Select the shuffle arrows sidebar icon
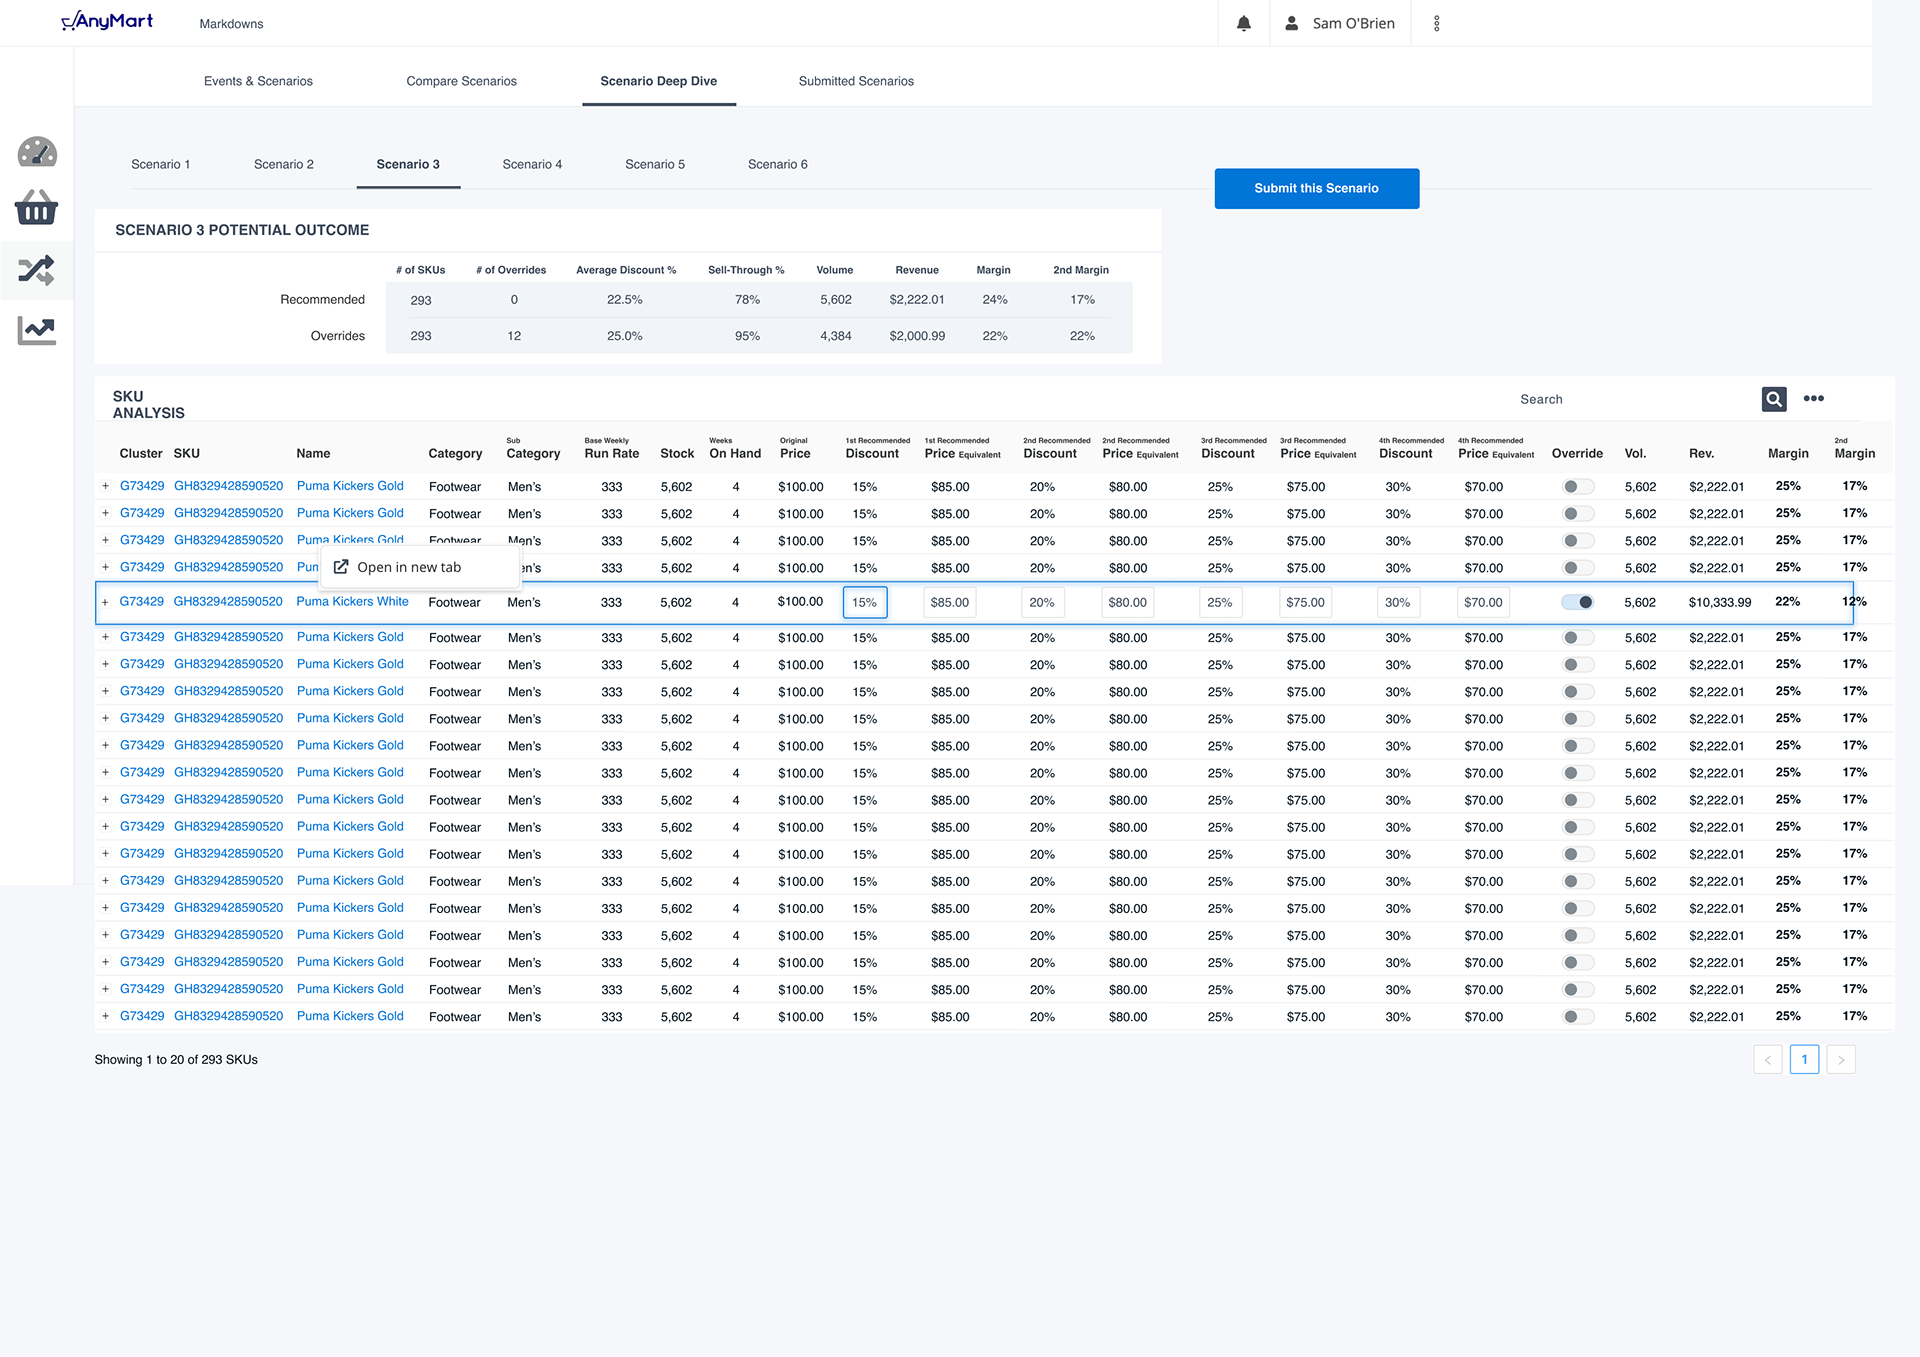Image resolution: width=1920 pixels, height=1357 pixels. 37,270
